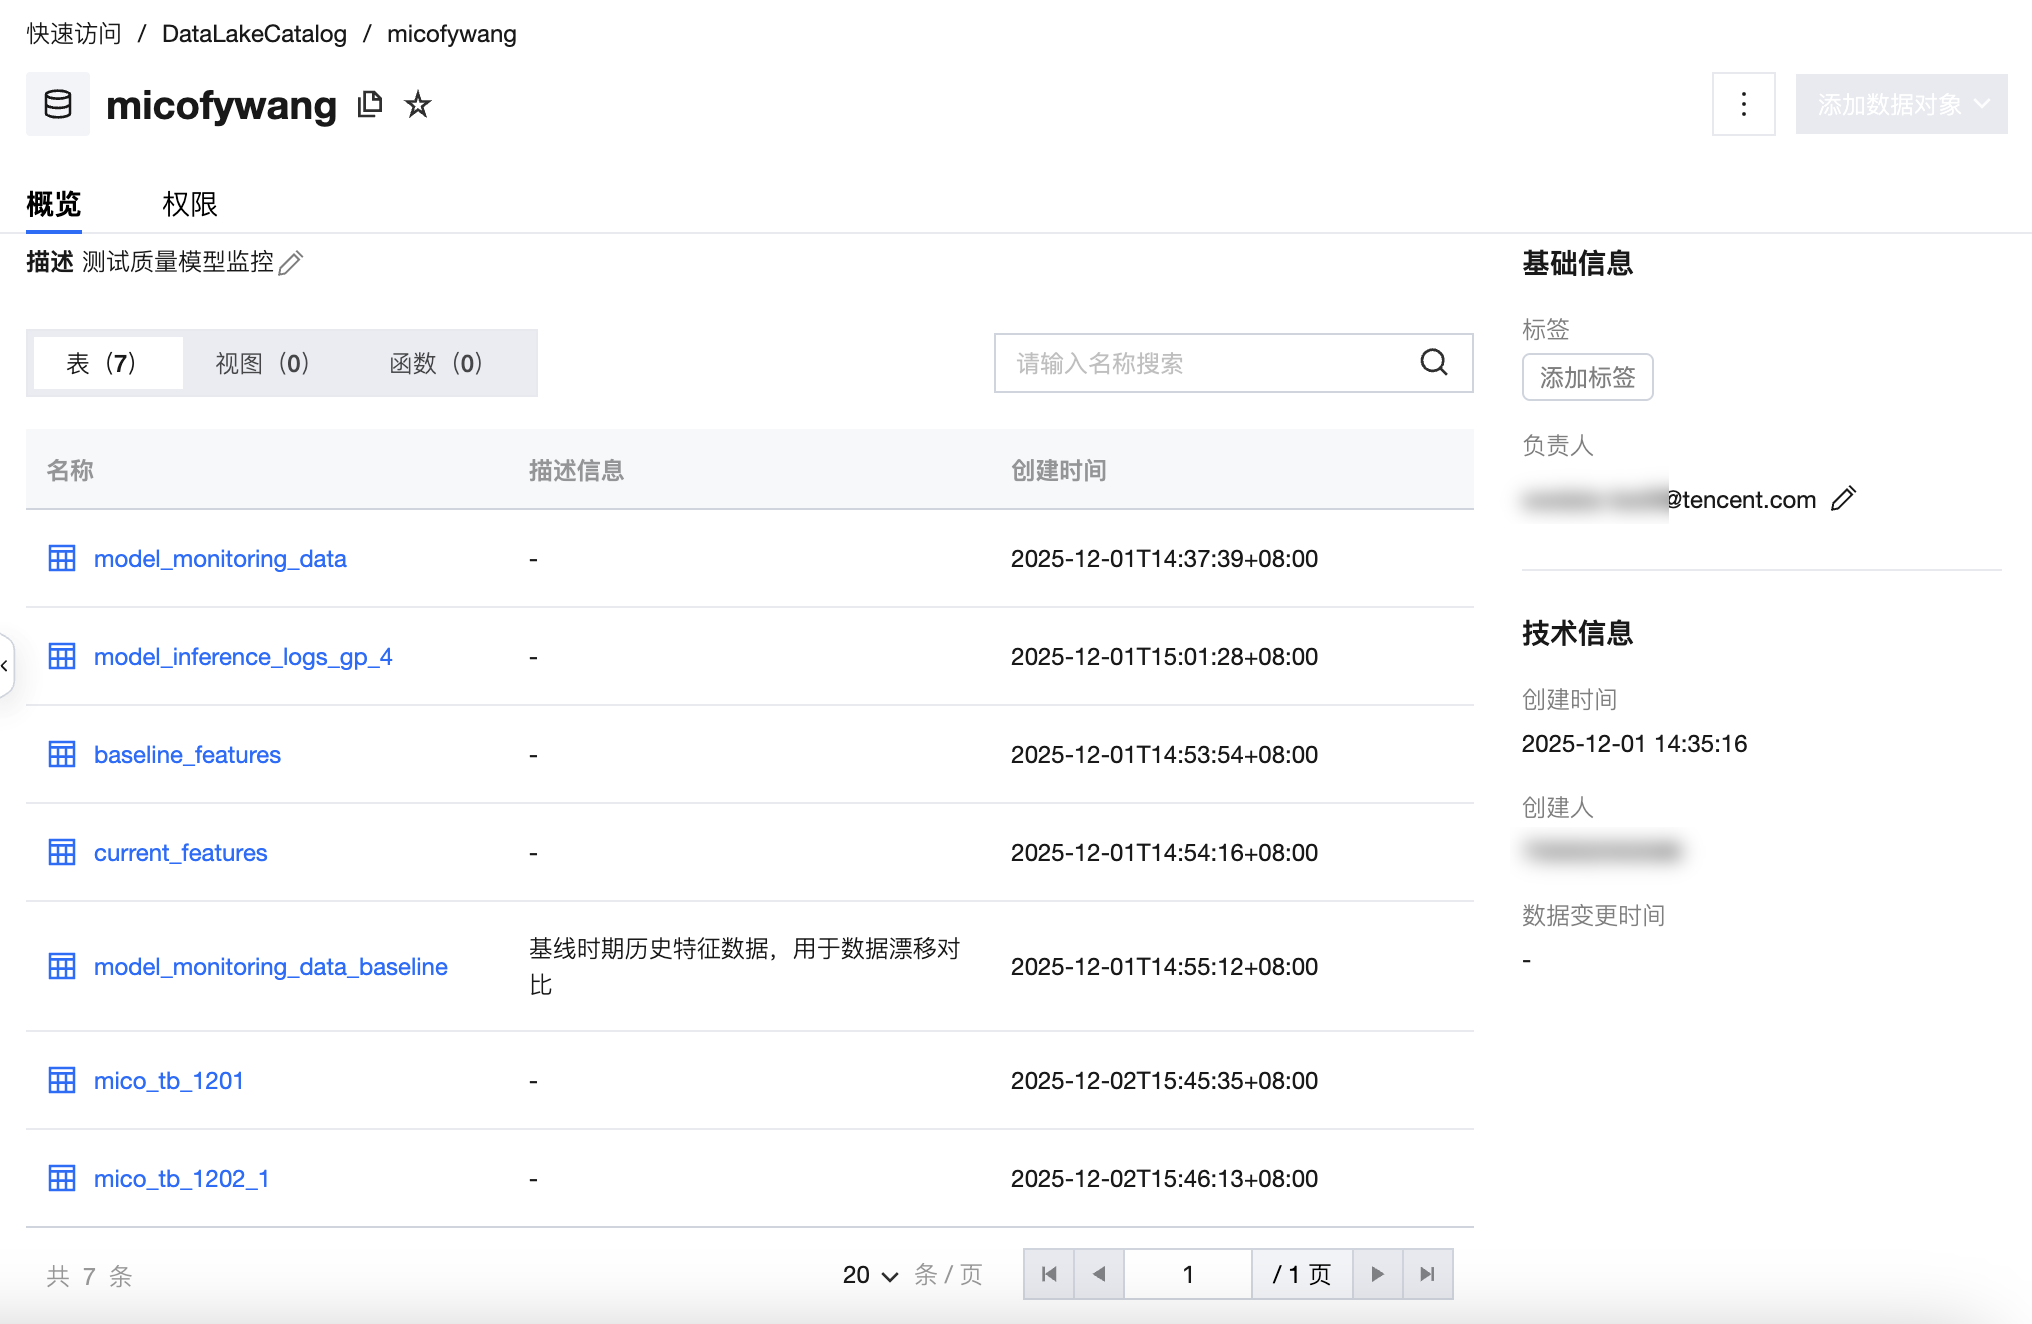Open the baseline_features table
2032x1324 pixels.
187,754
